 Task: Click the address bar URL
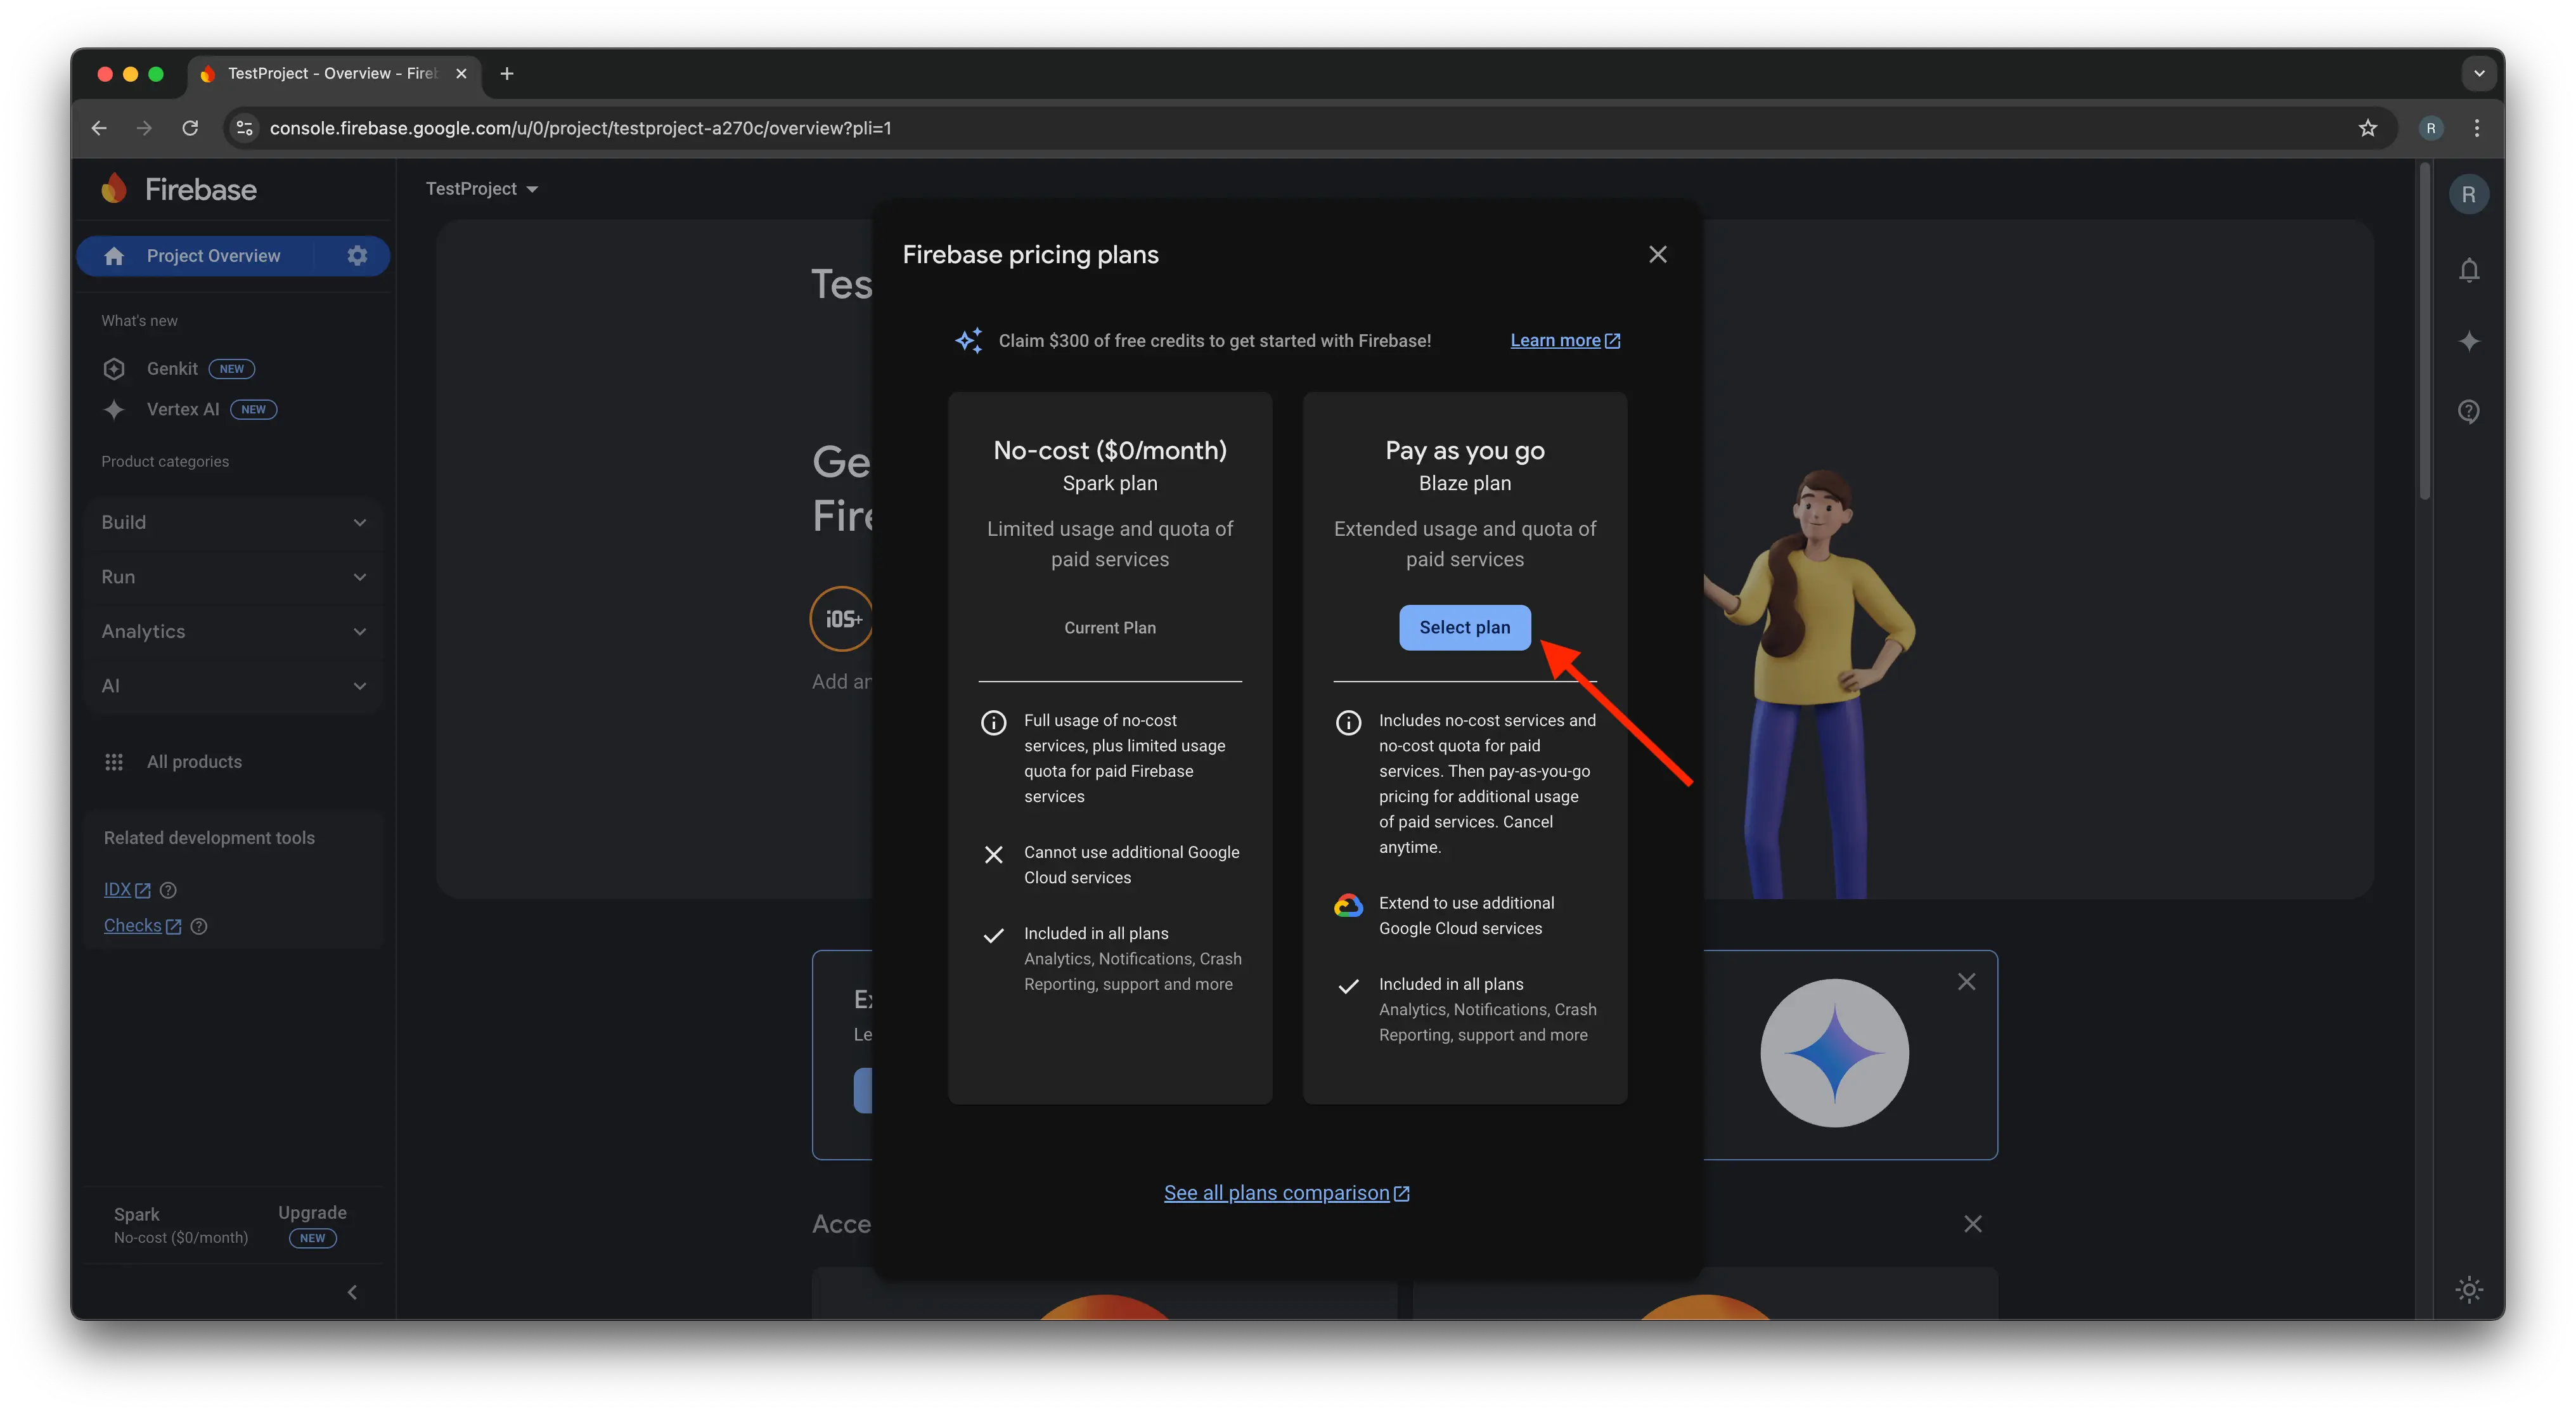coord(580,128)
